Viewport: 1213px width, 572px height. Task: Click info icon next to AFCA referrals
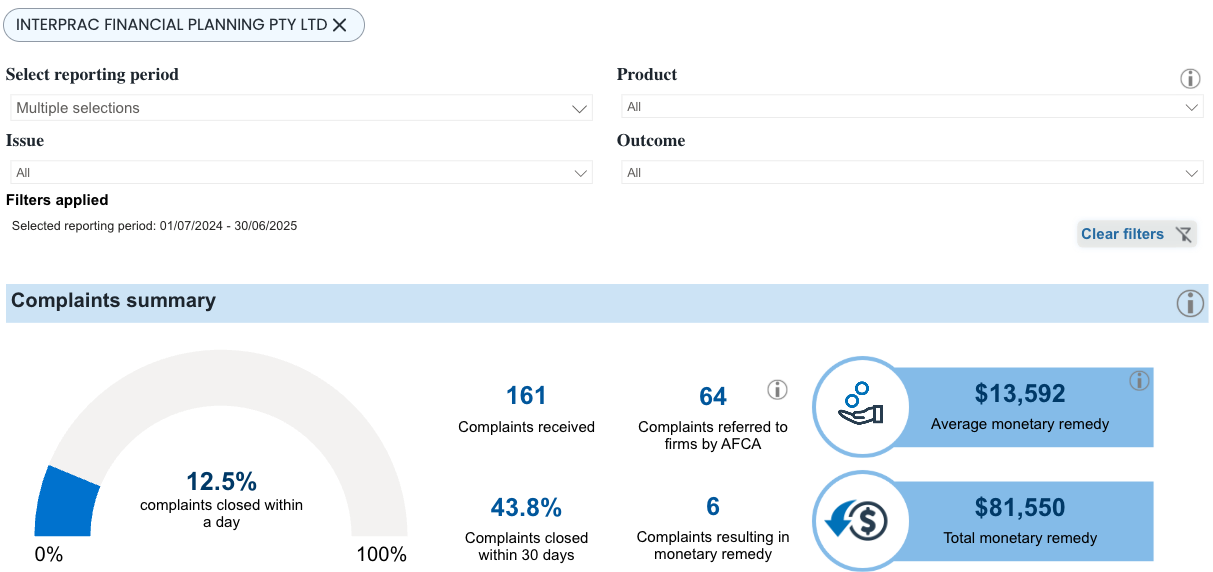click(777, 389)
